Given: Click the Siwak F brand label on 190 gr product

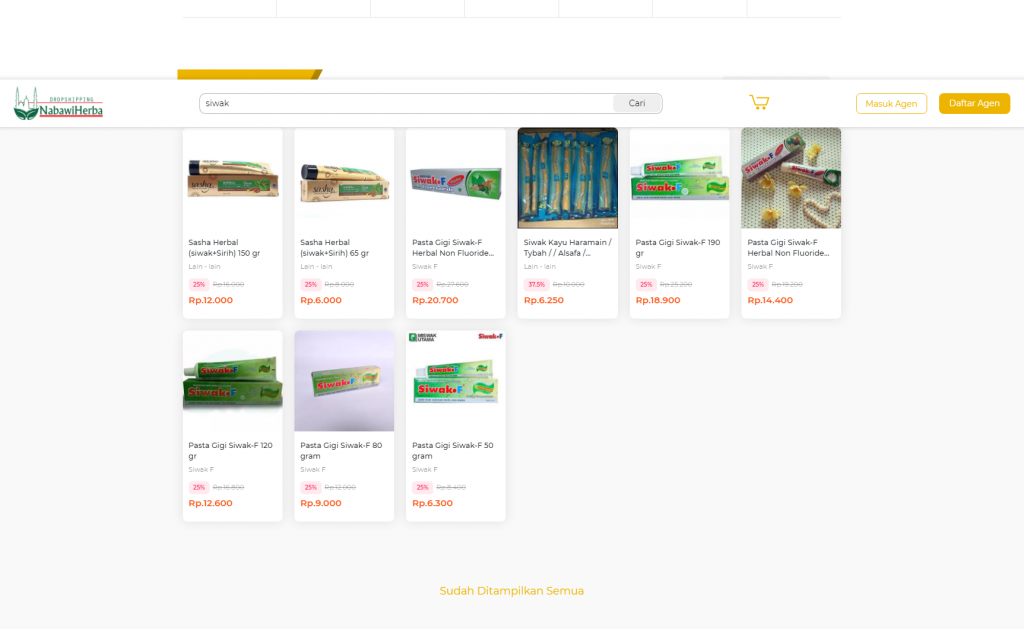Looking at the screenshot, I should click(647, 266).
